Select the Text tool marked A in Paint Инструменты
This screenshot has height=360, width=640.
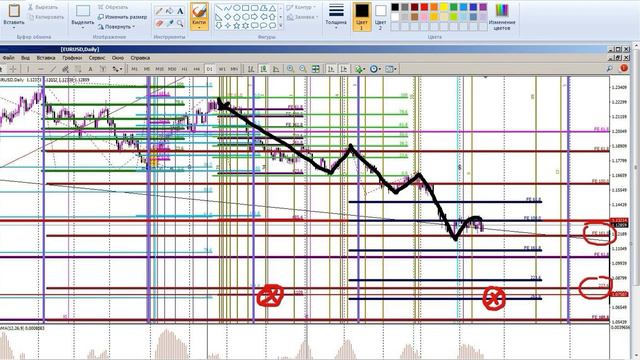coord(180,11)
